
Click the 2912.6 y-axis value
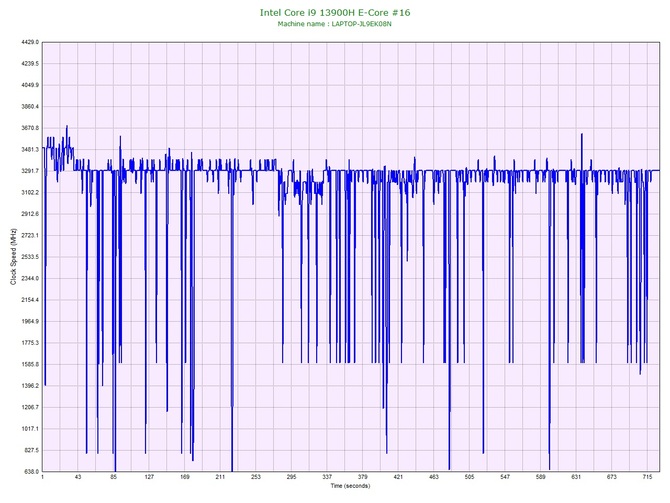pos(30,214)
